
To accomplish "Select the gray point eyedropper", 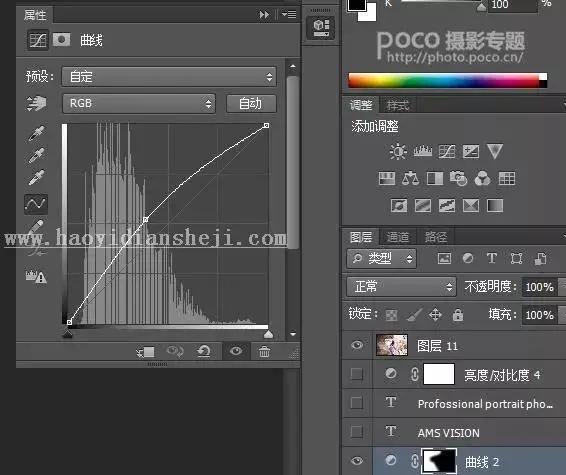I will coord(36,156).
